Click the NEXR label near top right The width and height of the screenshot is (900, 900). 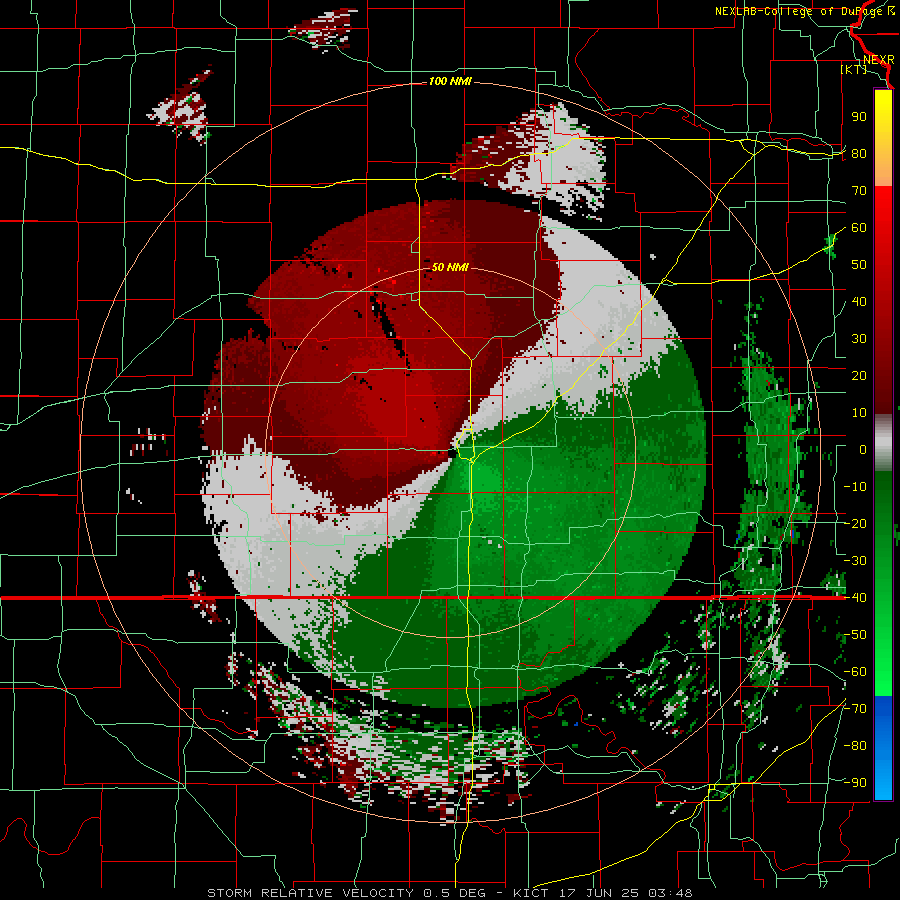coord(879,60)
